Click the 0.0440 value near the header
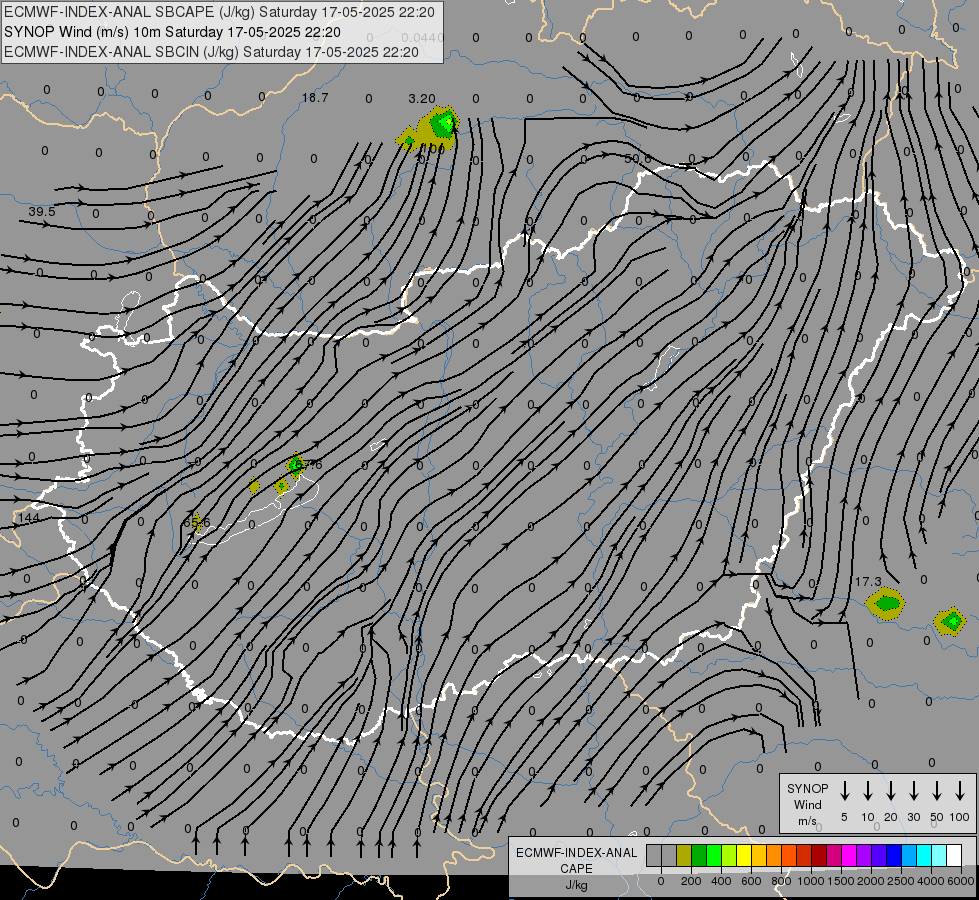Viewport: 979px width, 900px height. [423, 37]
